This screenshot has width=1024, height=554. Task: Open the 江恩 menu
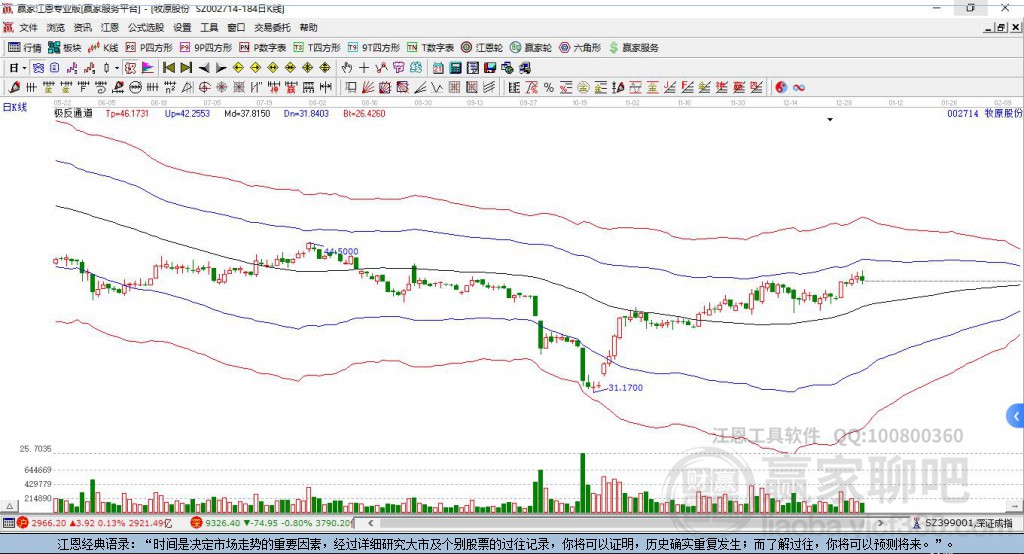tap(110, 27)
